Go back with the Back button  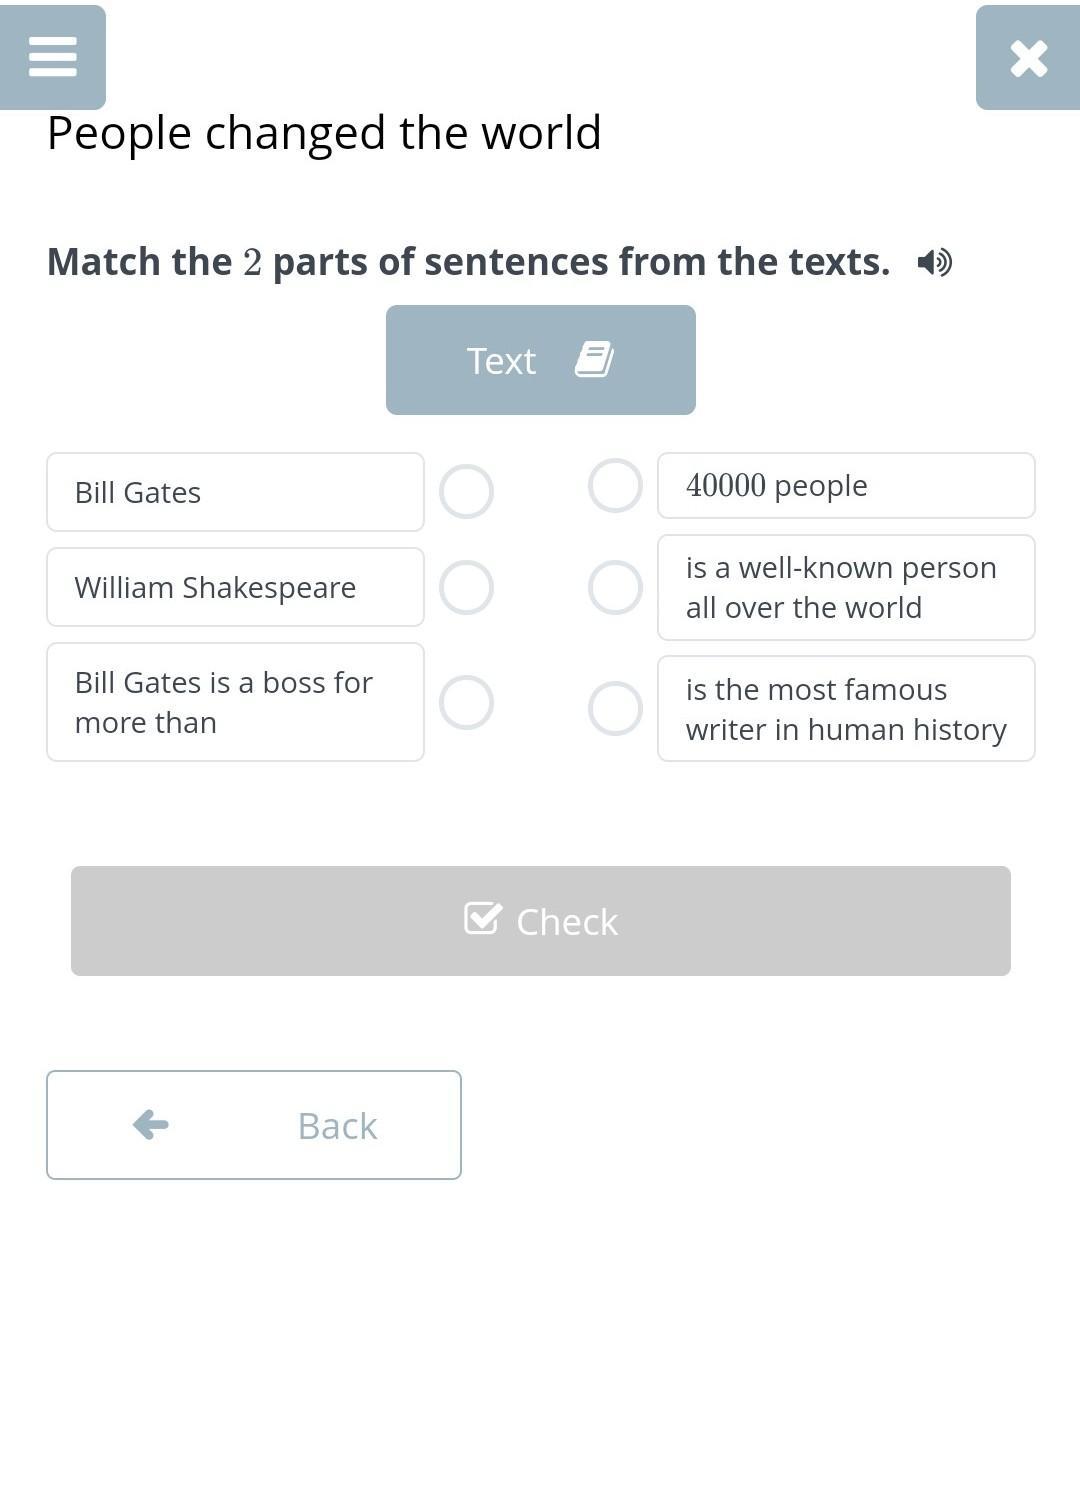coord(254,1125)
